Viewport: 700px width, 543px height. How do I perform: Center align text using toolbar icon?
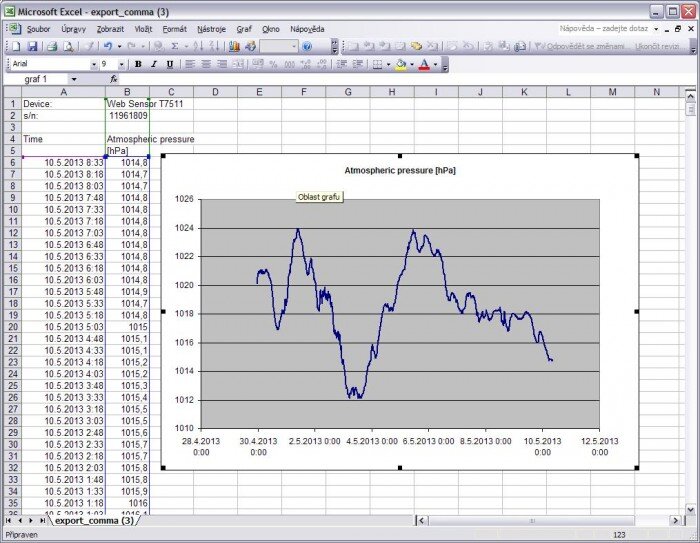tap(205, 64)
